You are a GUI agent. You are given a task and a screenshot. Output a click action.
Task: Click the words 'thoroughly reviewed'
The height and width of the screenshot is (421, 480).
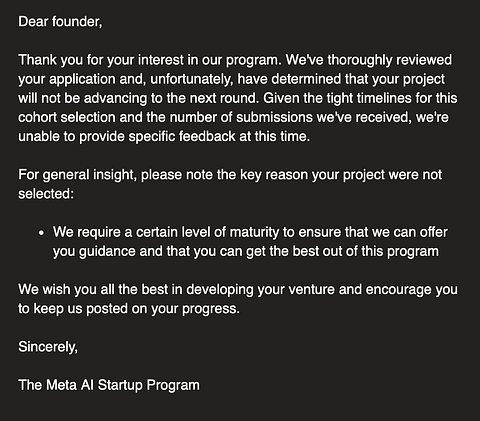point(389,60)
